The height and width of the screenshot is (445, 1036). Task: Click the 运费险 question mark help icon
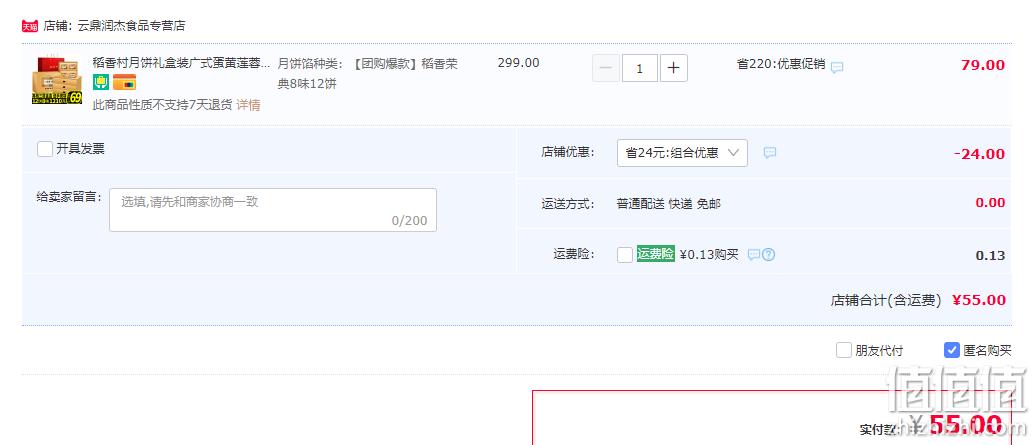click(768, 254)
